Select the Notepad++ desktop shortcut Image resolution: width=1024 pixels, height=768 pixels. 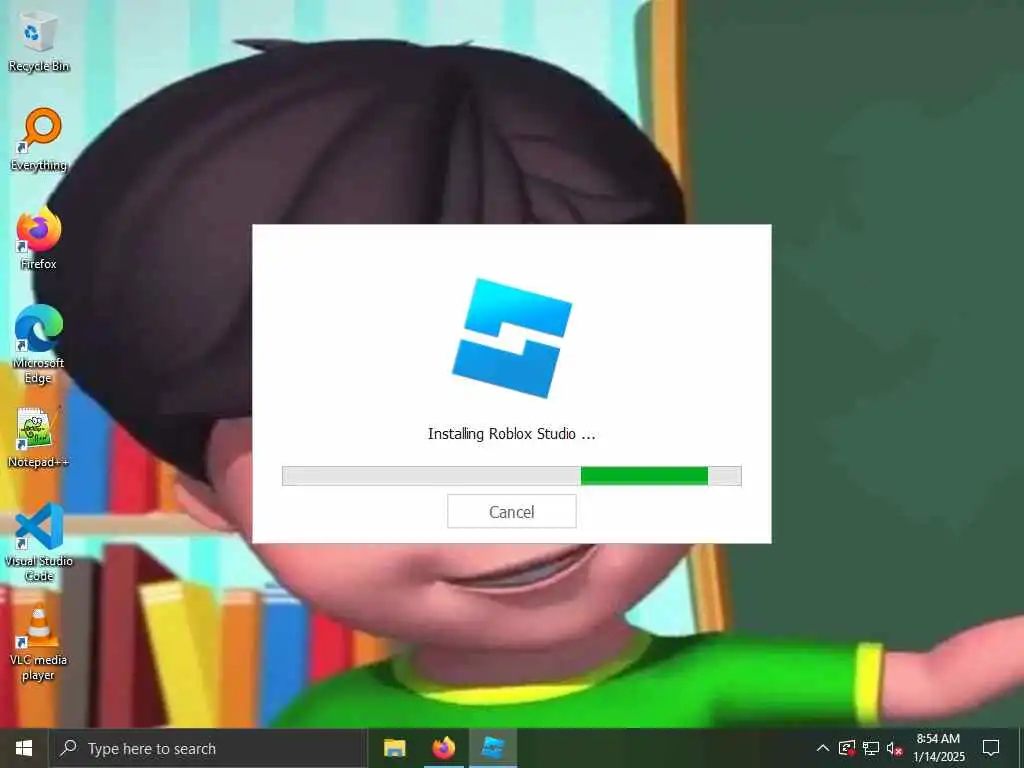pyautogui.click(x=39, y=438)
